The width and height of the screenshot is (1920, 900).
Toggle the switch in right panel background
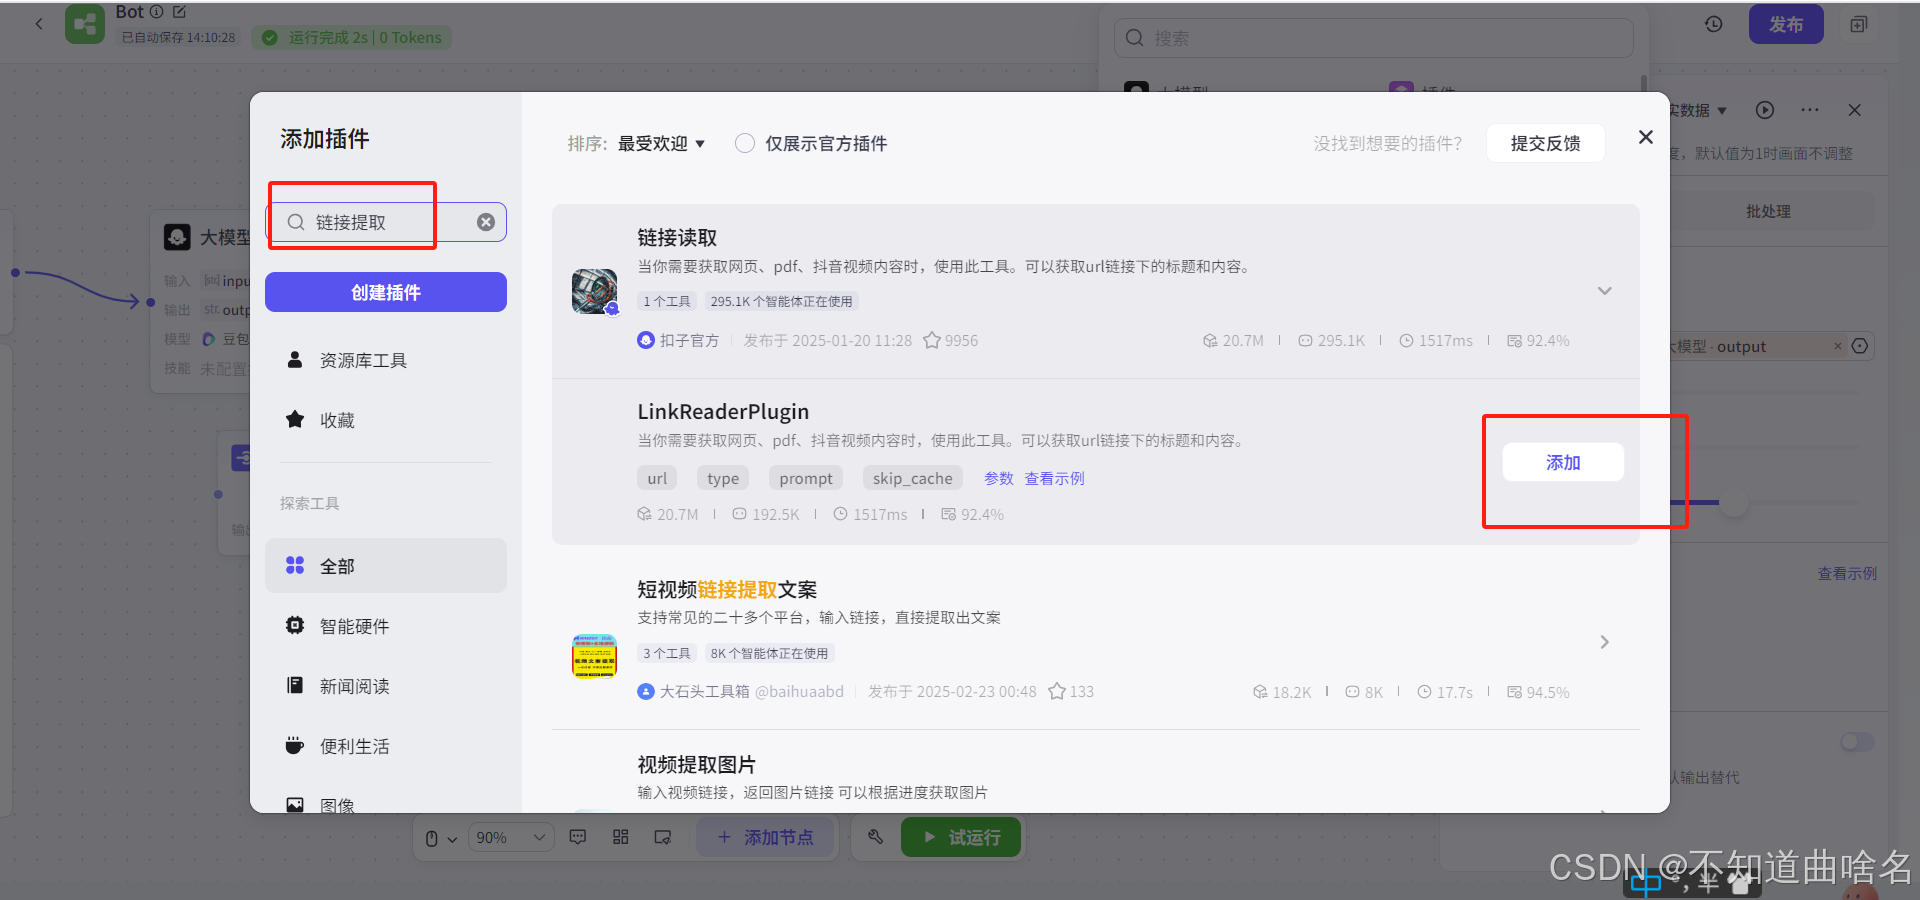click(1857, 742)
